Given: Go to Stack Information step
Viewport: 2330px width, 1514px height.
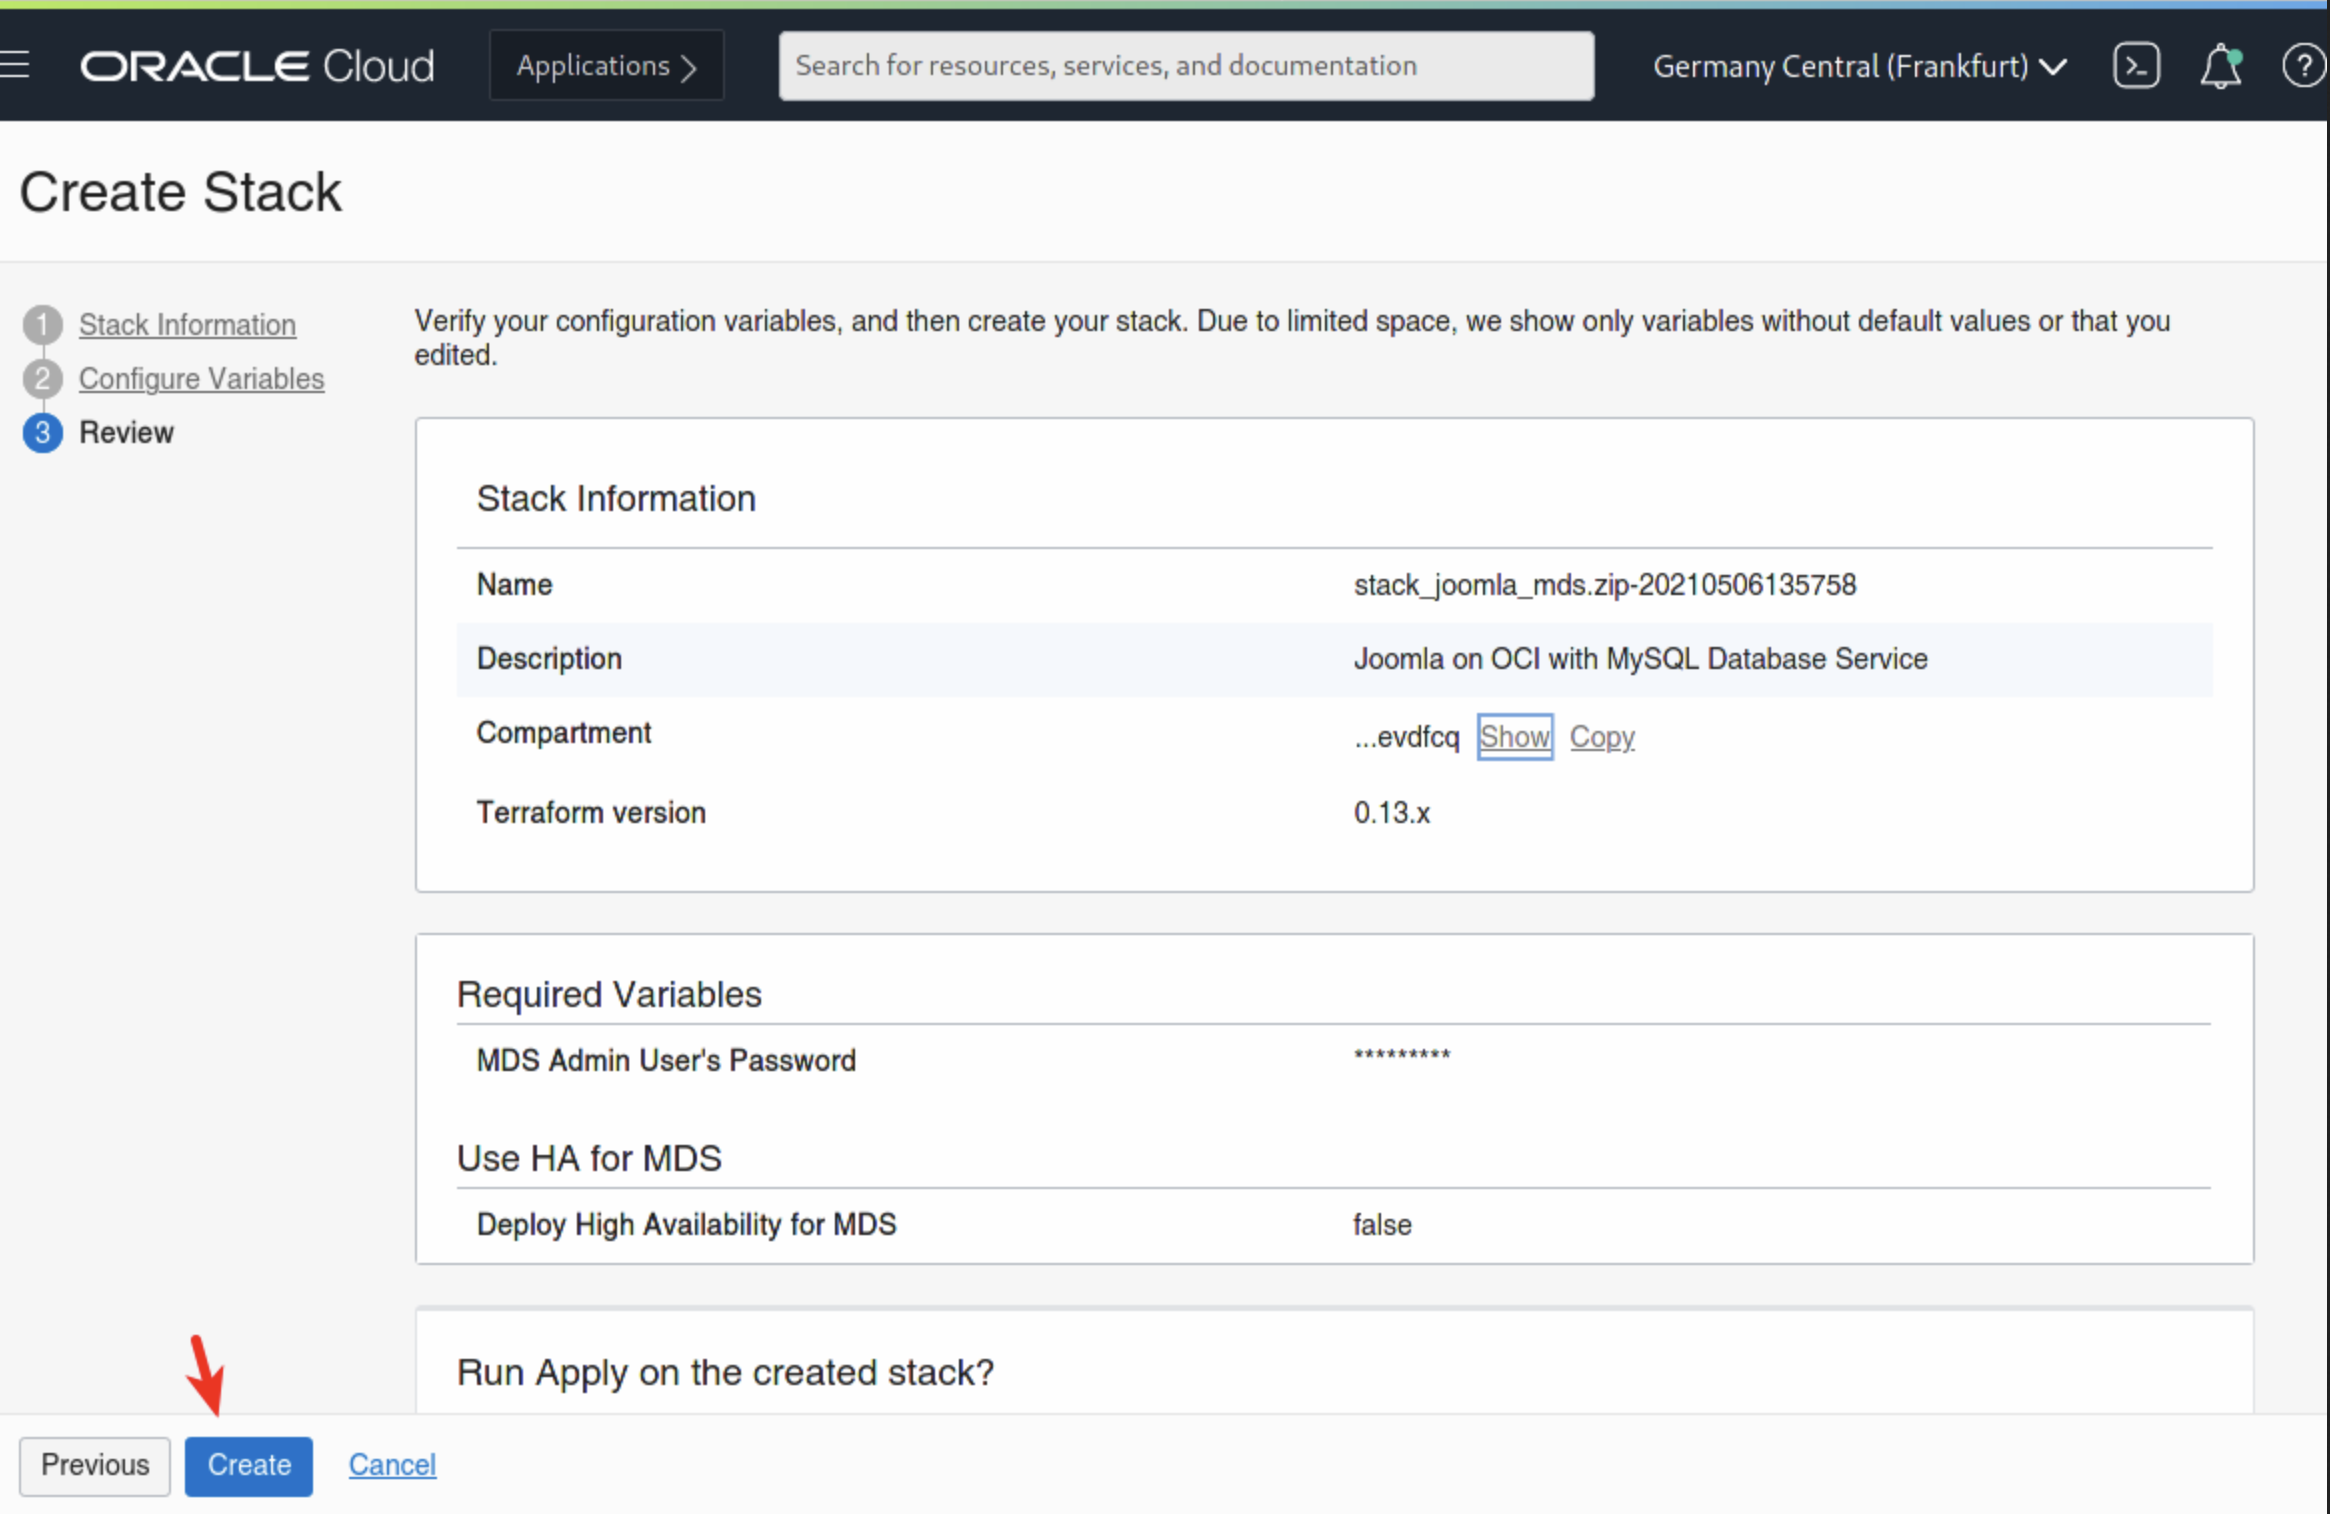Looking at the screenshot, I should [x=187, y=325].
